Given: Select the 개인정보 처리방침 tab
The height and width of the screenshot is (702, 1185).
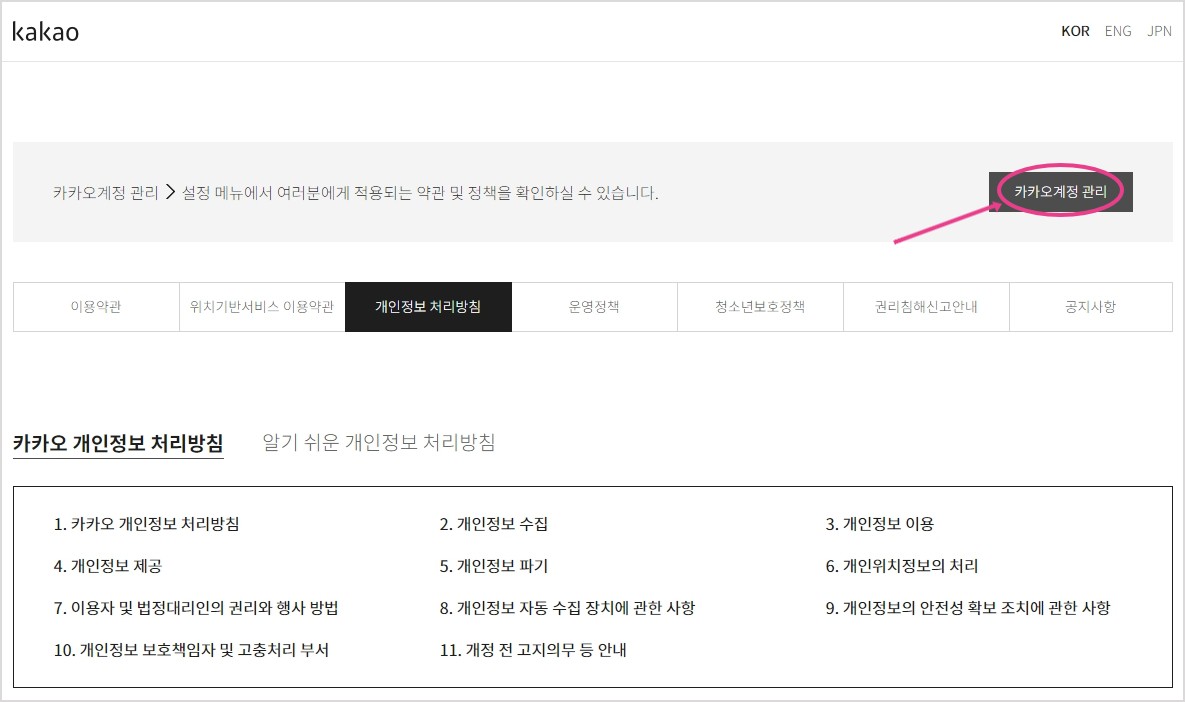Looking at the screenshot, I should pos(428,307).
